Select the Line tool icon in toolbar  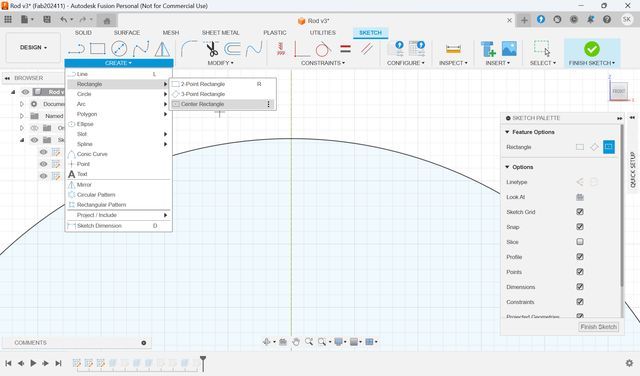76,49
